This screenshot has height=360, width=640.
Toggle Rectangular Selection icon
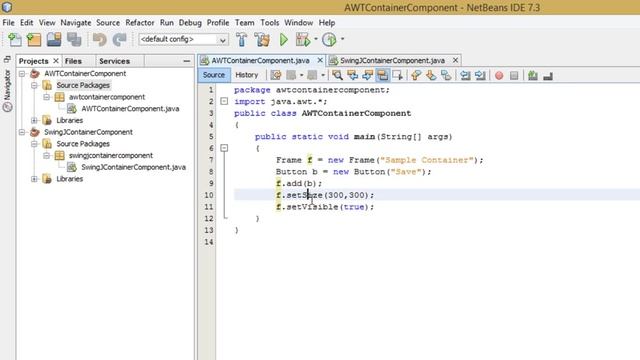click(x=398, y=76)
